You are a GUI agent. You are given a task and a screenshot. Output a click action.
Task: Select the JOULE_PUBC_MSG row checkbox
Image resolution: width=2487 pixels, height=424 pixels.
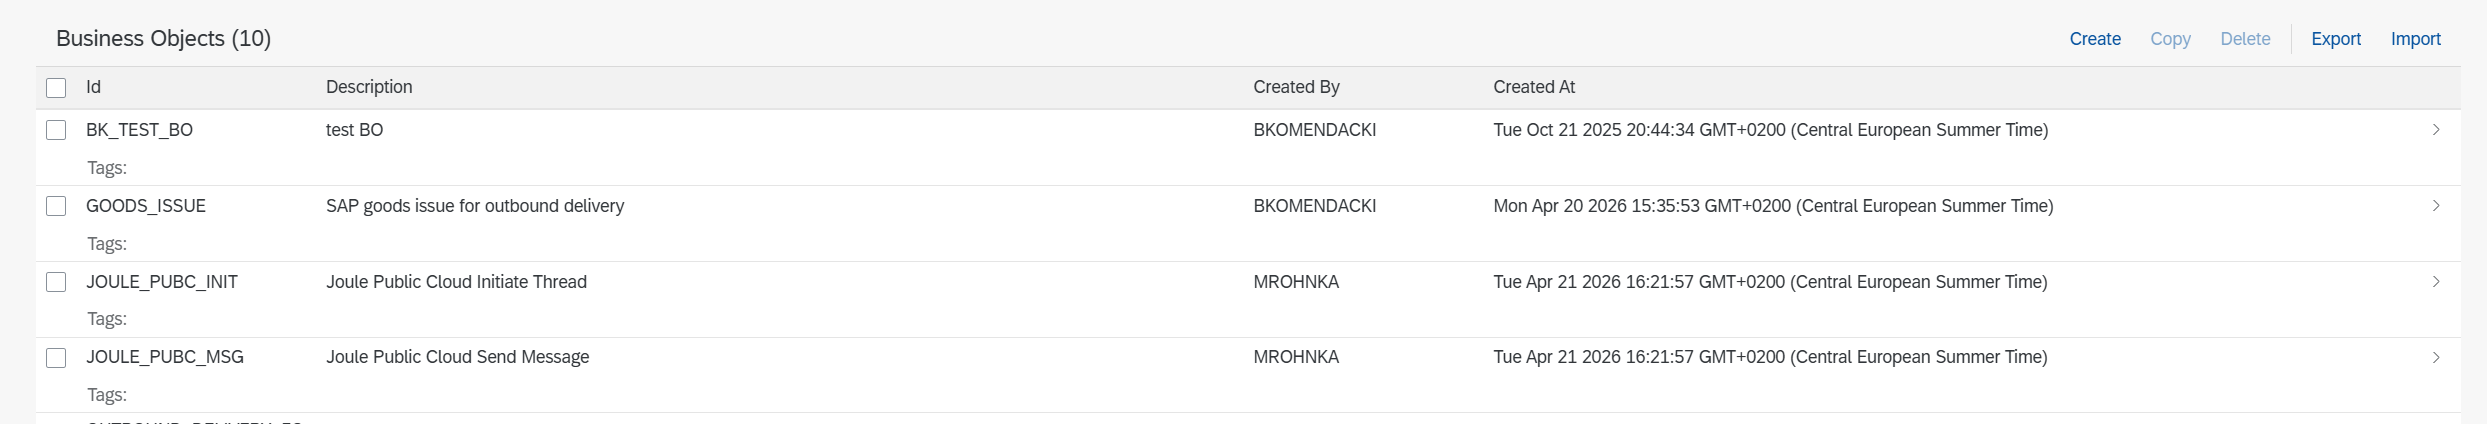click(56, 357)
